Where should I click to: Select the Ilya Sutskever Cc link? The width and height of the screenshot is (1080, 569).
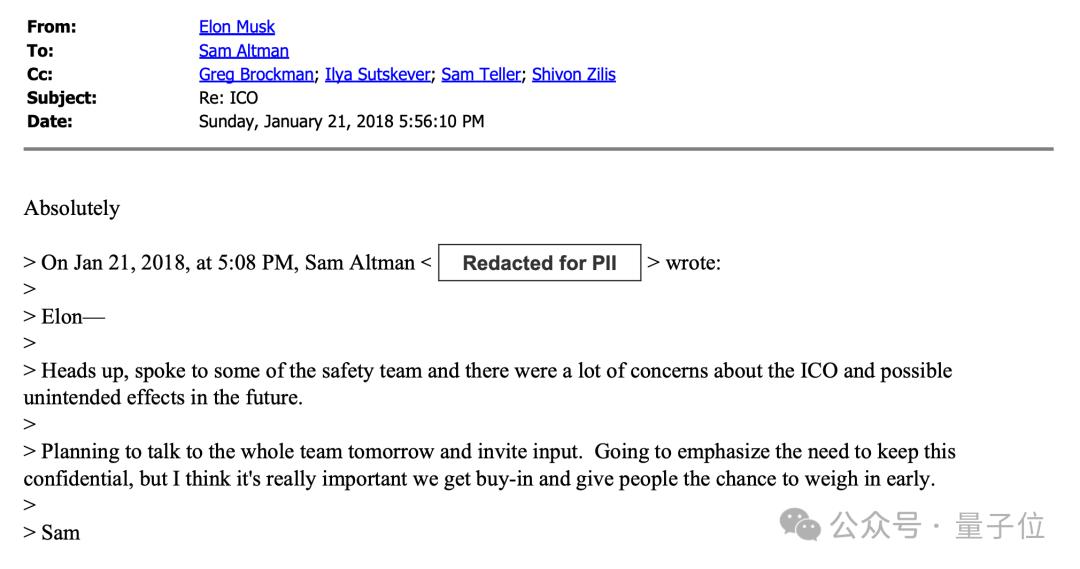coord(377,74)
